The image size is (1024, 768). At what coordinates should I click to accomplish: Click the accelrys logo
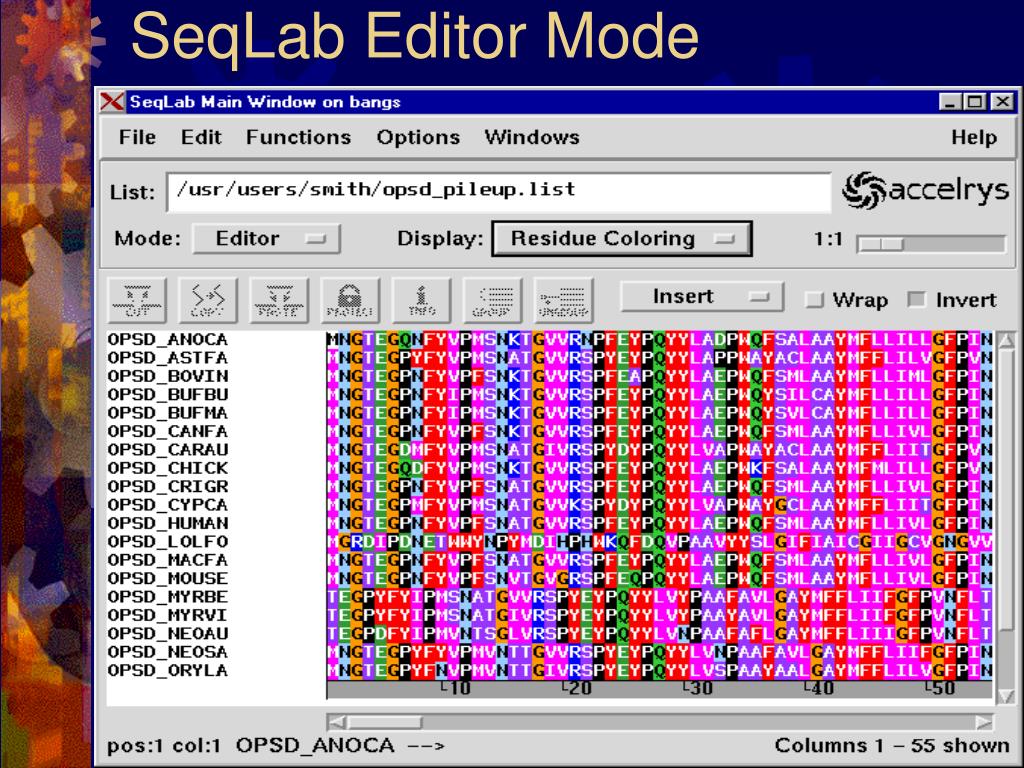point(926,191)
